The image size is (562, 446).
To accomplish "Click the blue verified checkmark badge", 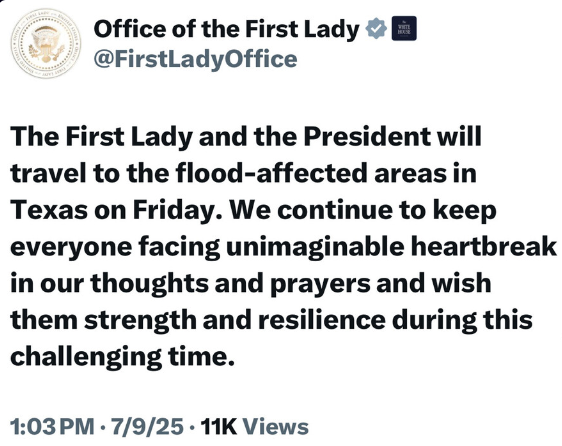I will (376, 28).
